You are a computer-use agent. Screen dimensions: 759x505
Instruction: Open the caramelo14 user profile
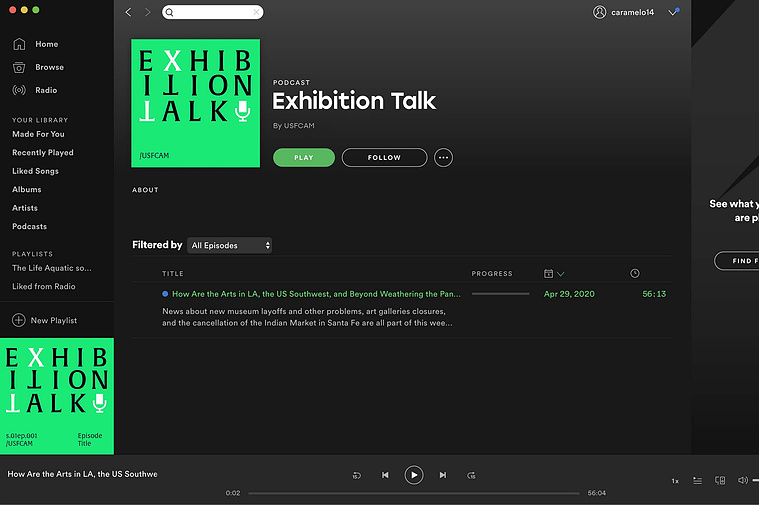pos(623,12)
